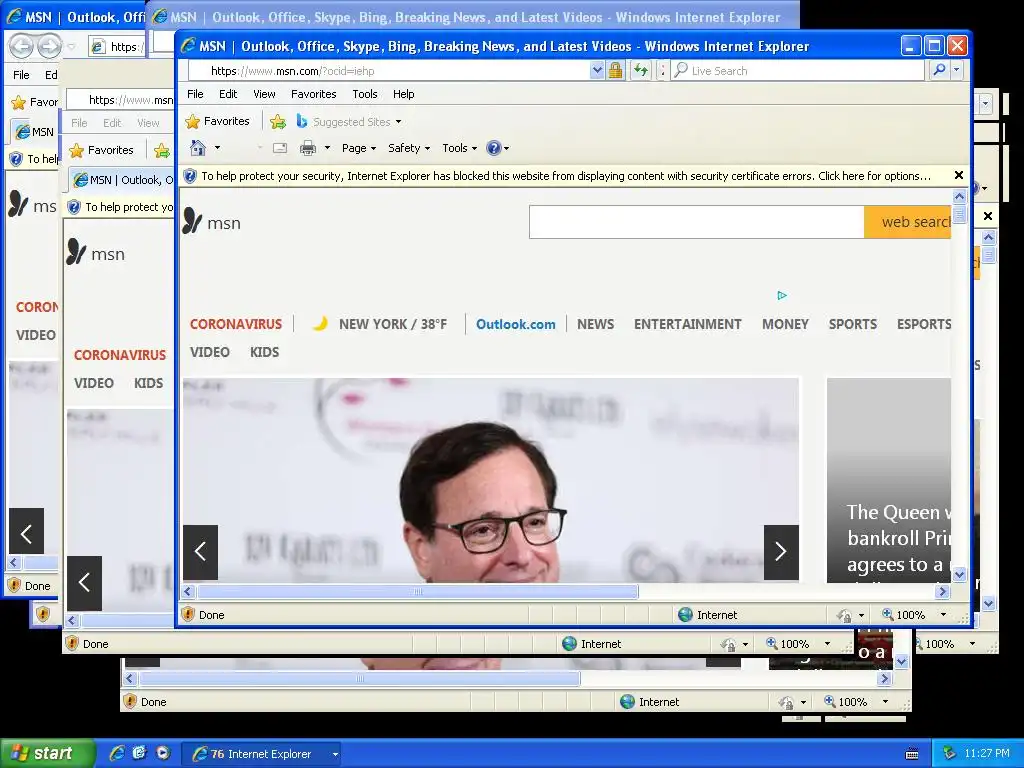This screenshot has width=1024, height=768.
Task: Click the security lock icon in address bar
Action: click(615, 71)
